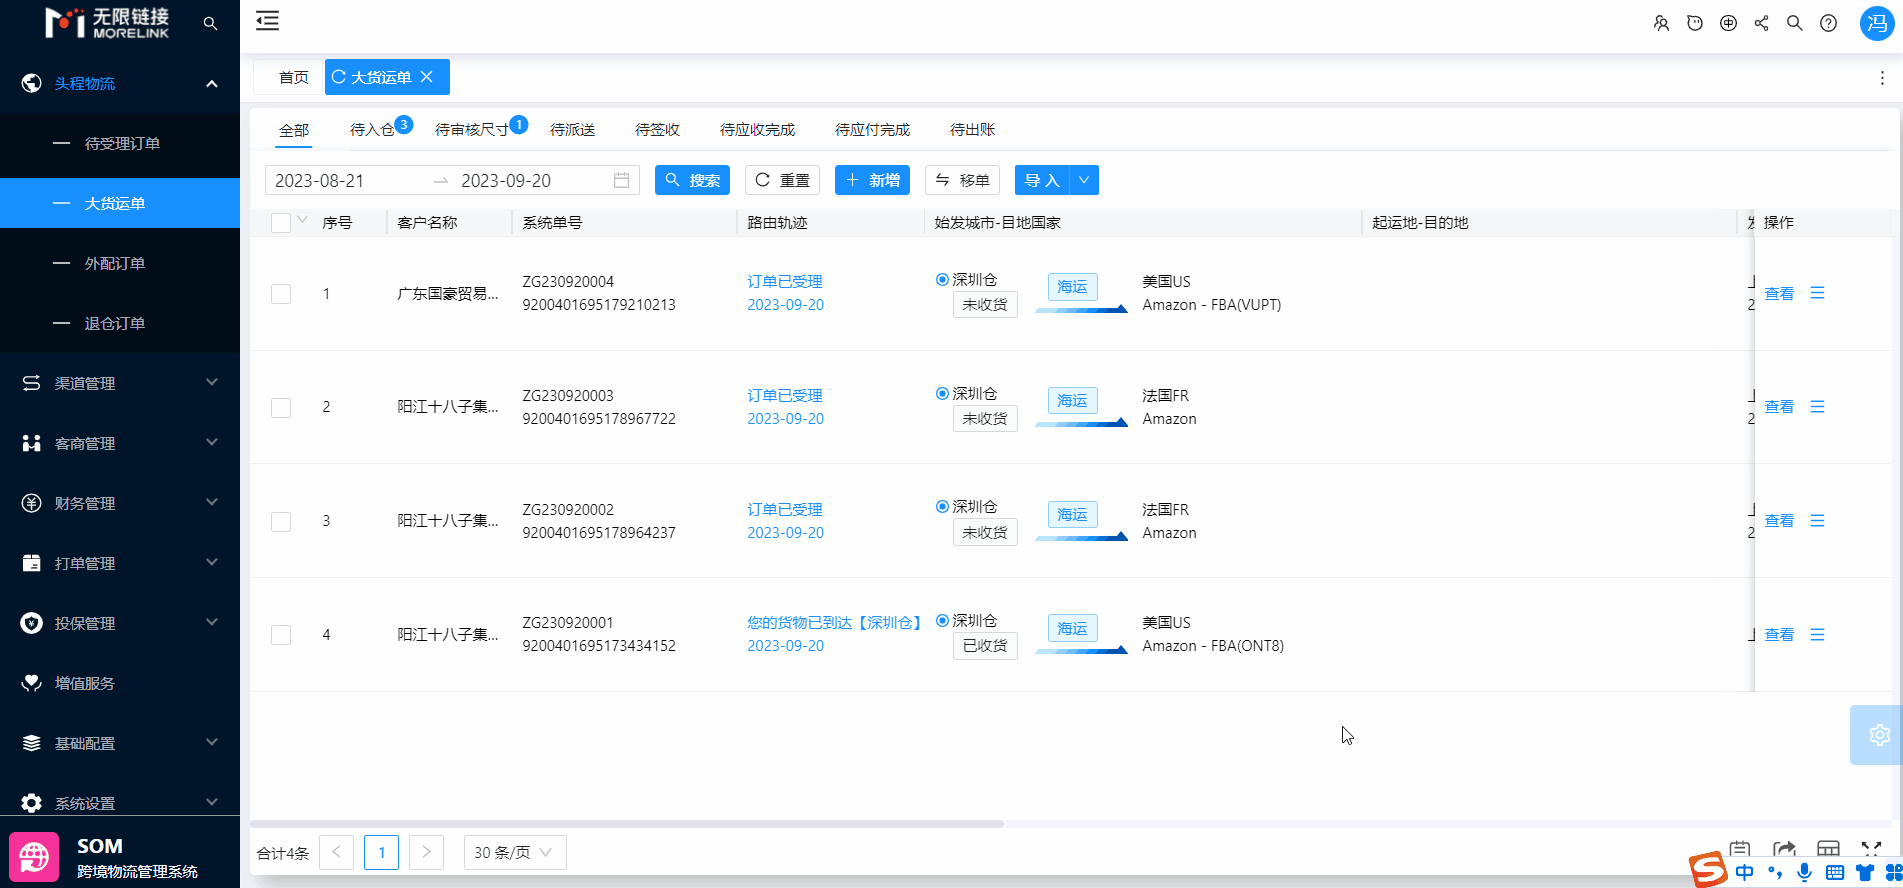Switch to the 待派送 tab
Image resolution: width=1903 pixels, height=888 pixels.
[x=572, y=129]
